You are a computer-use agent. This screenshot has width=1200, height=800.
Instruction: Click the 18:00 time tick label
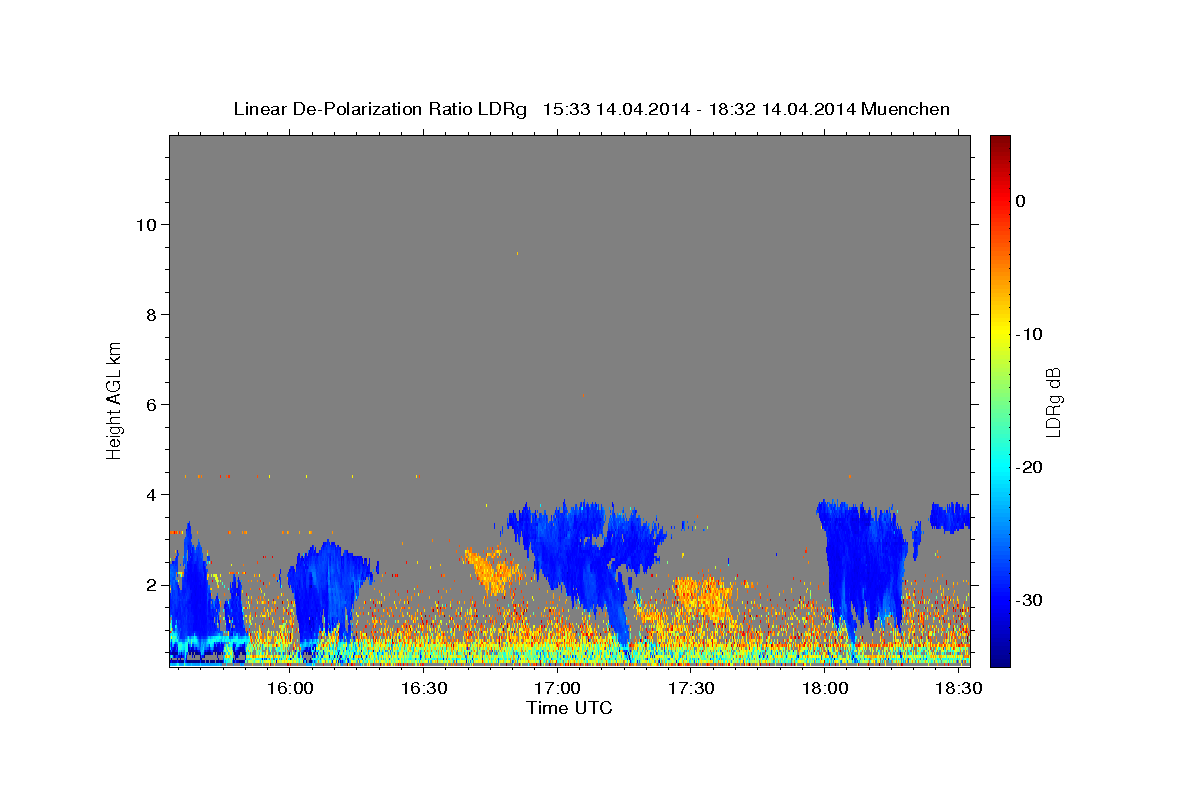824,688
